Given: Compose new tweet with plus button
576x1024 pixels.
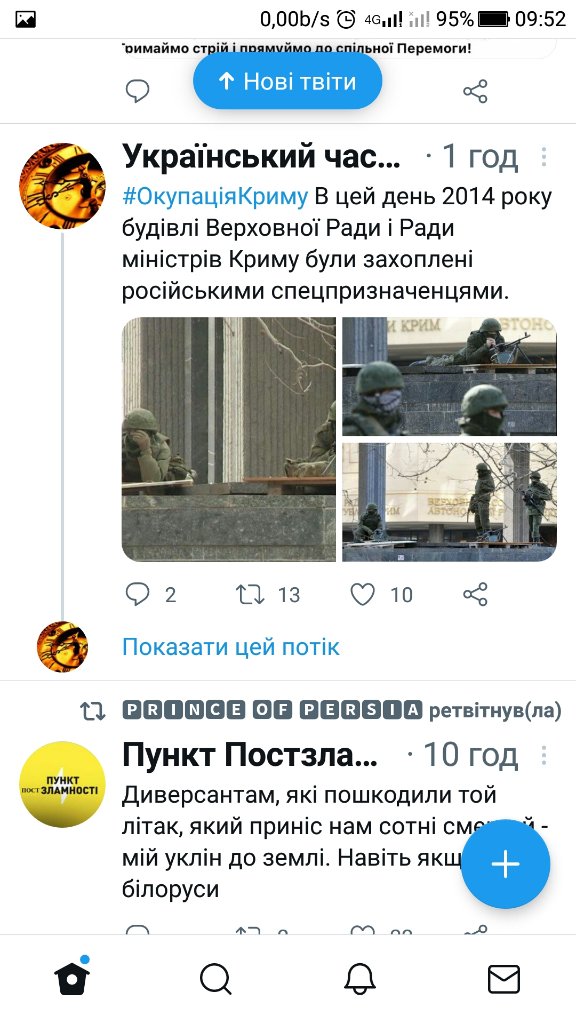Looking at the screenshot, I should tap(505, 864).
